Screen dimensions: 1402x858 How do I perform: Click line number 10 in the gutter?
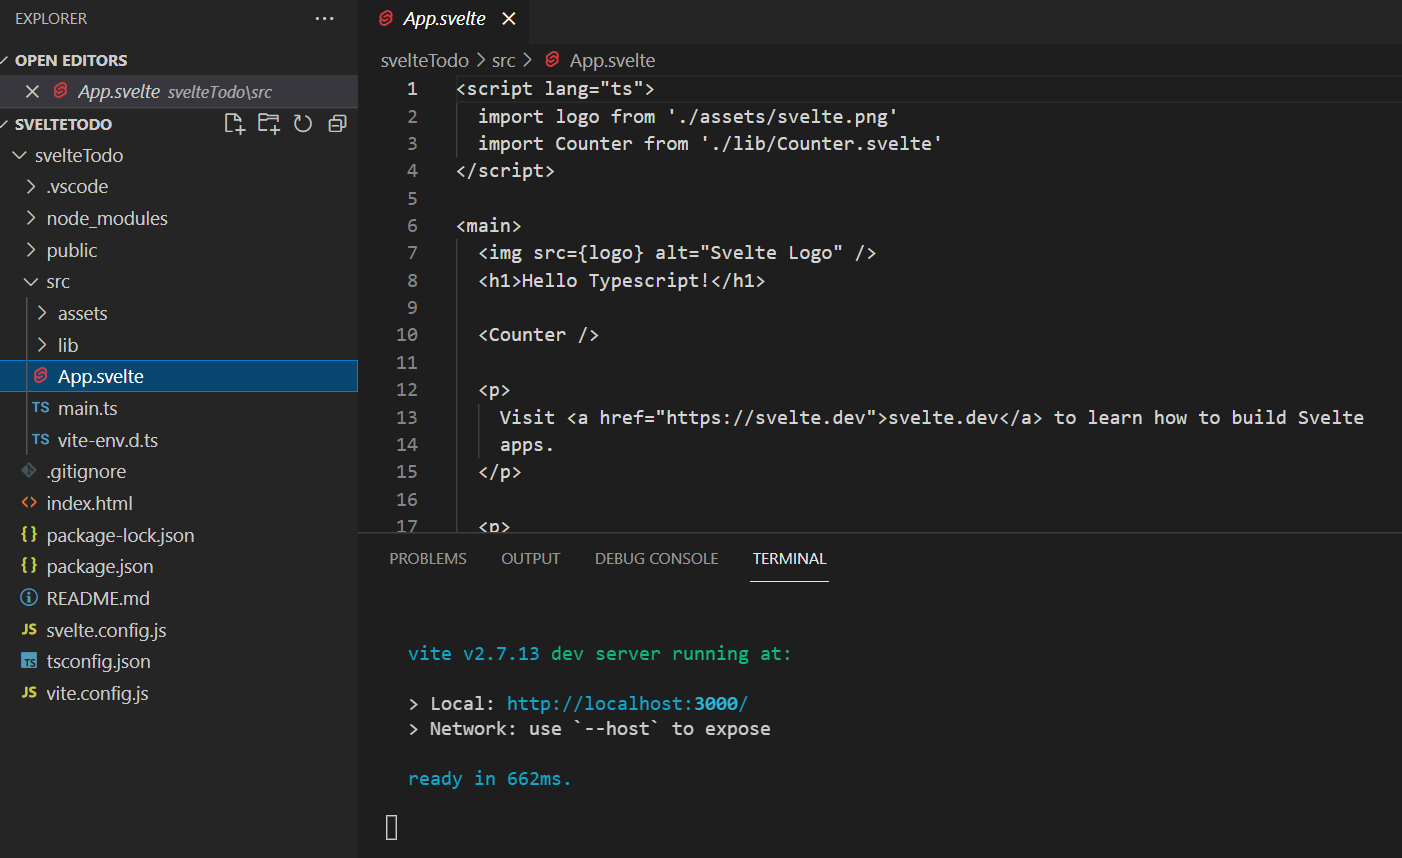[x=407, y=335]
